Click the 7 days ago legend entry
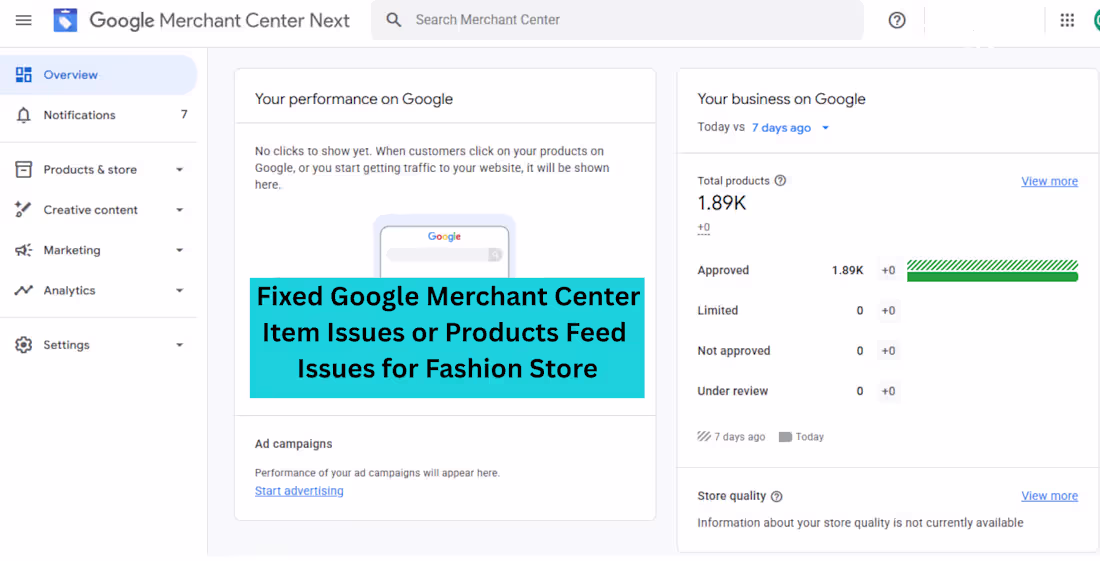This screenshot has height=561, width=1100. point(731,437)
